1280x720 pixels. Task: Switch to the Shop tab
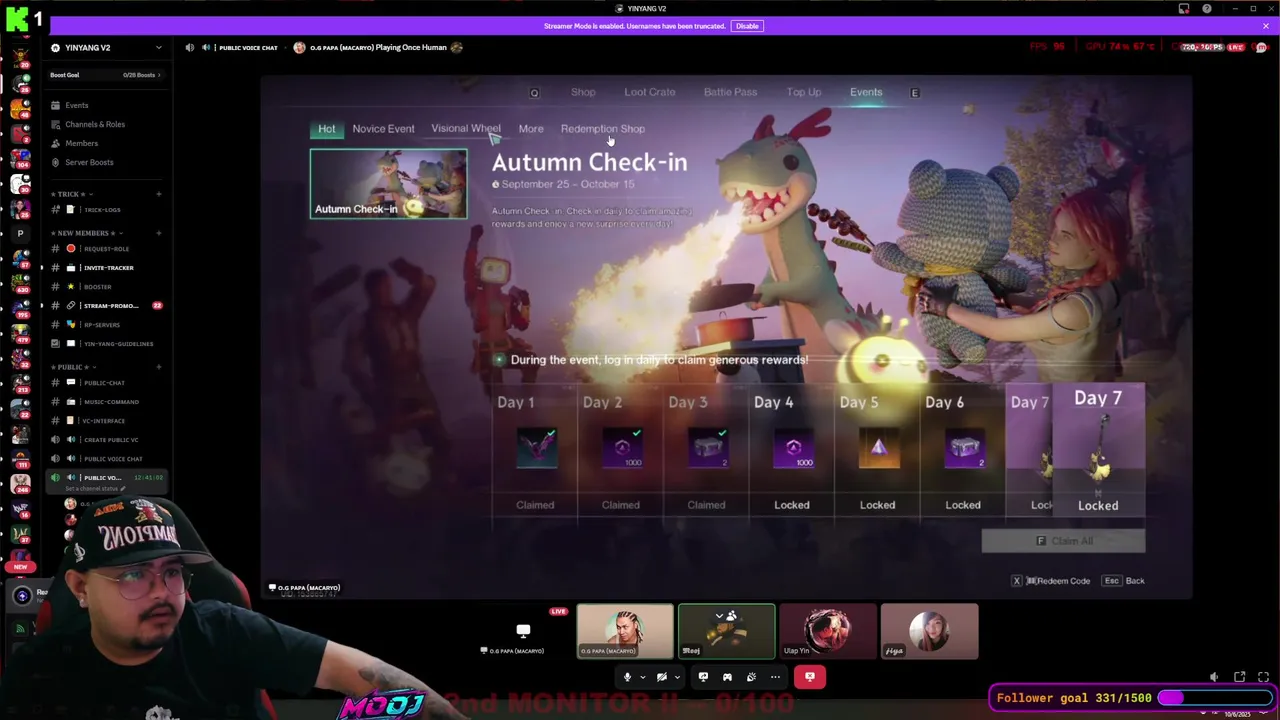click(583, 92)
